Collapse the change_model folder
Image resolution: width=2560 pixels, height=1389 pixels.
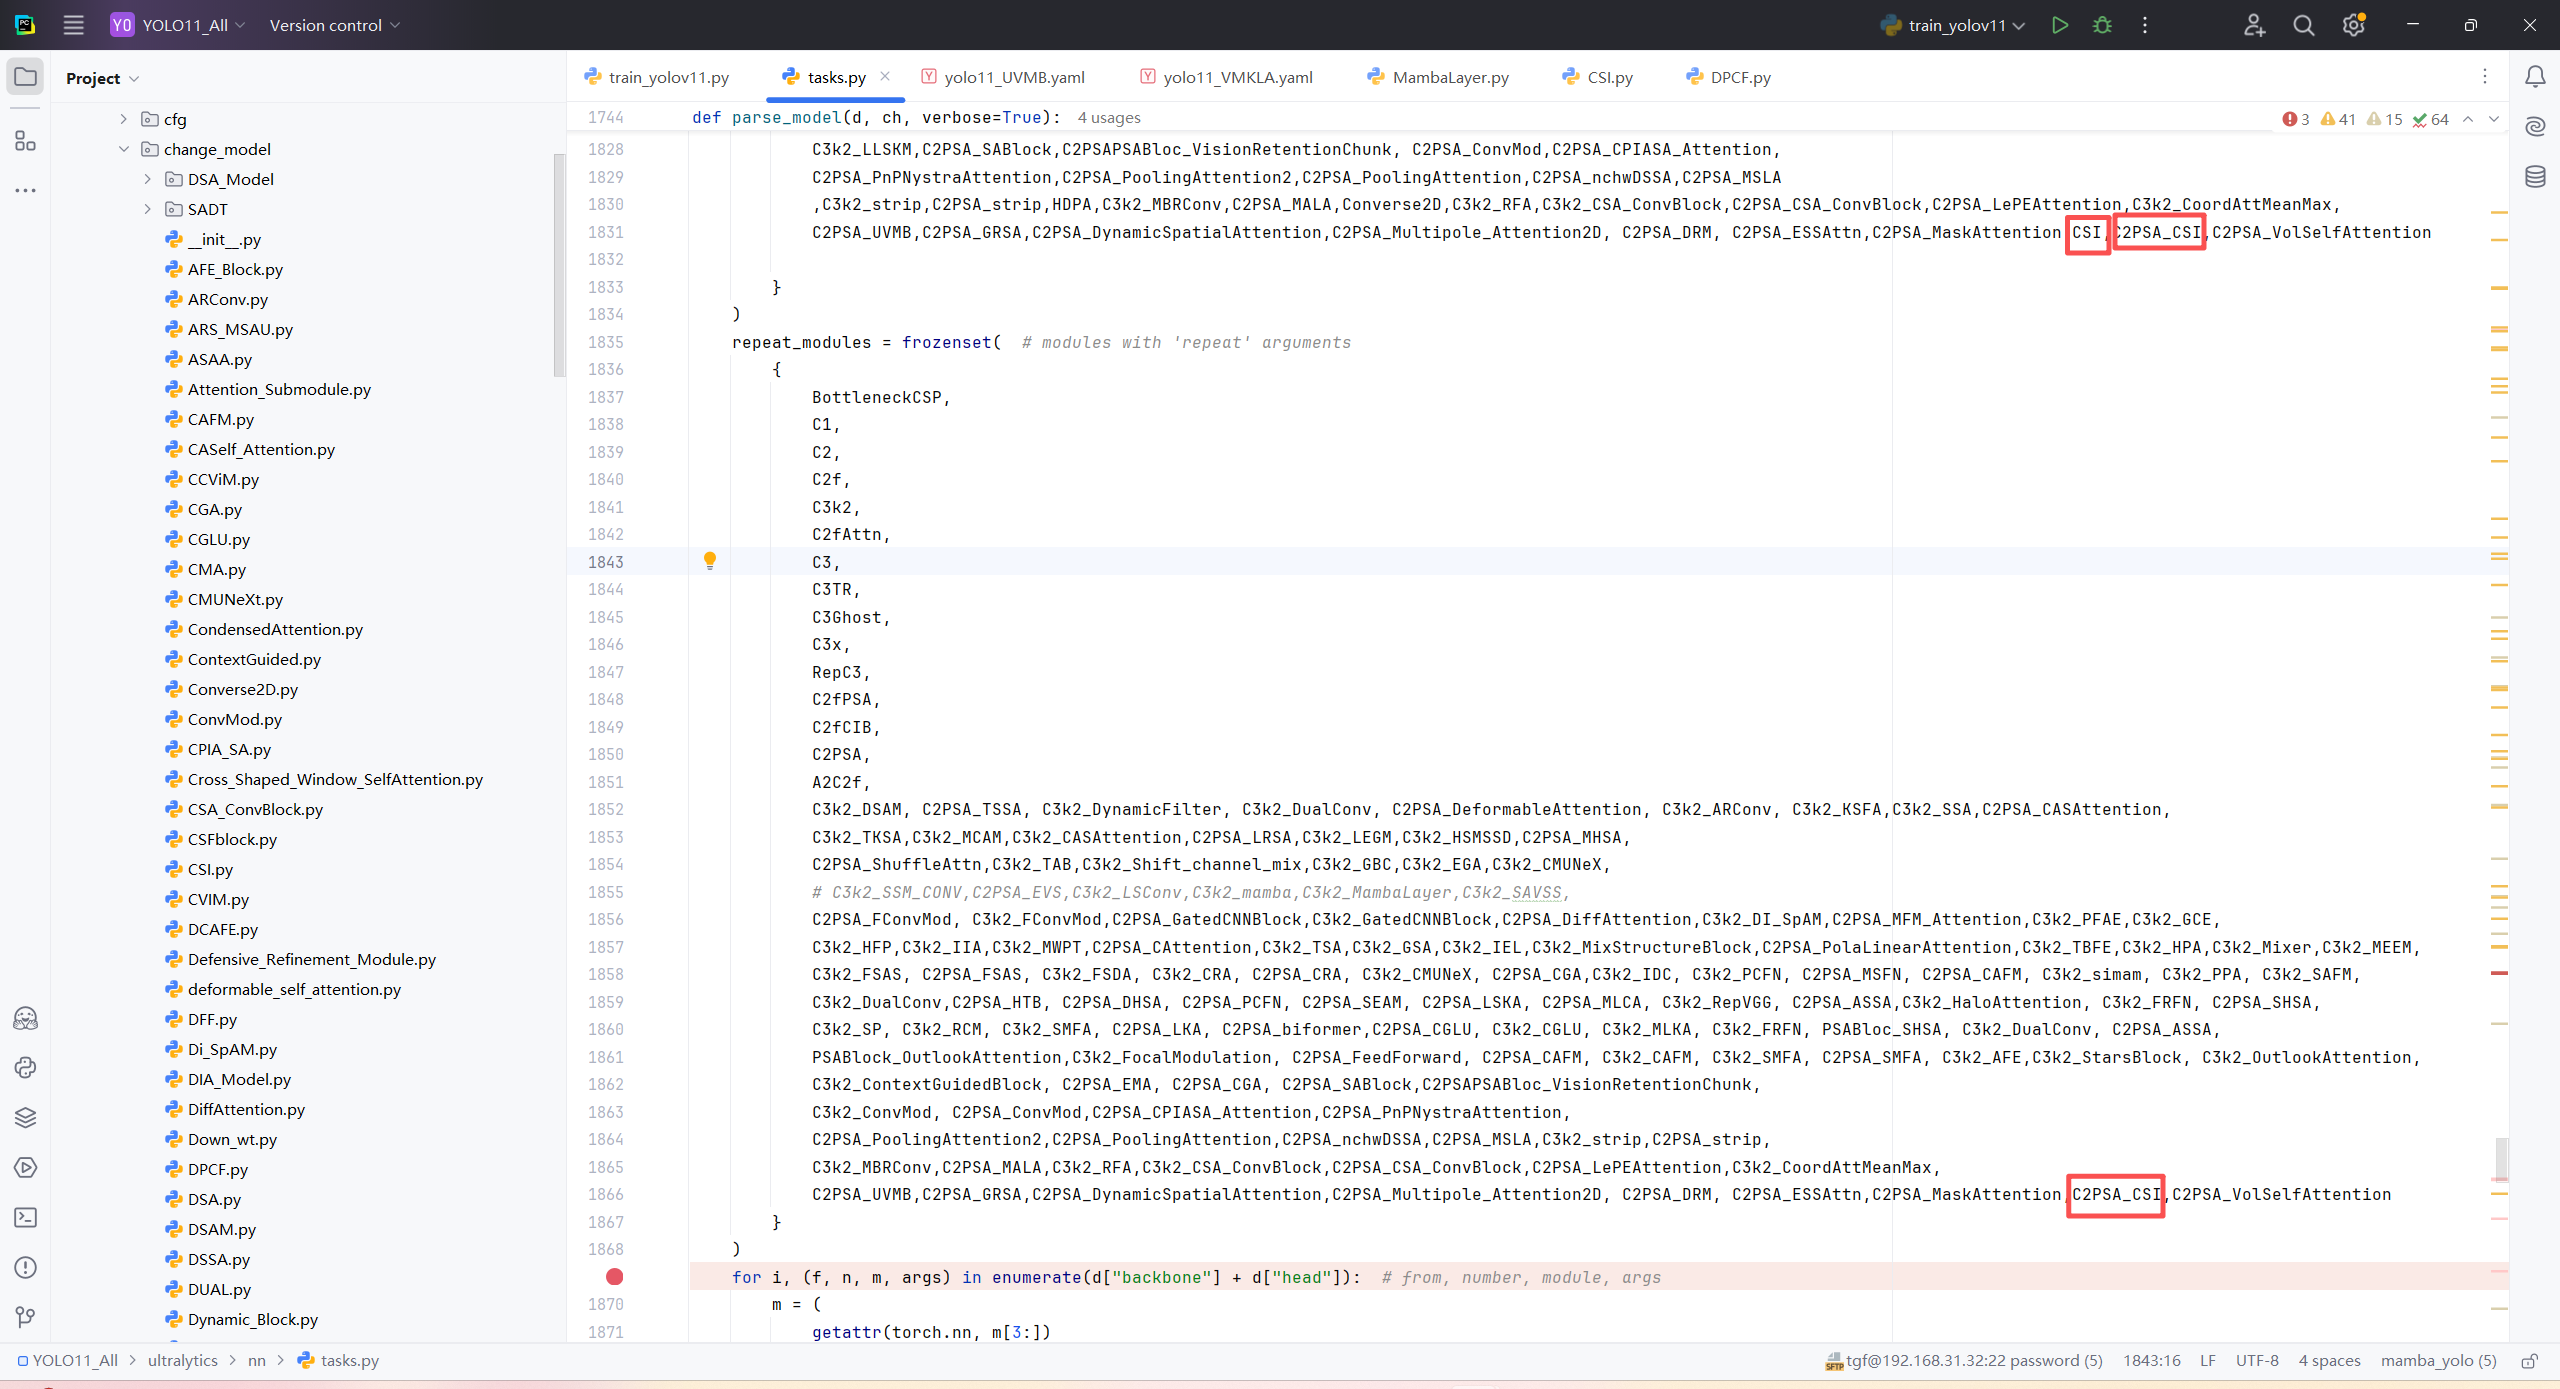tap(123, 149)
